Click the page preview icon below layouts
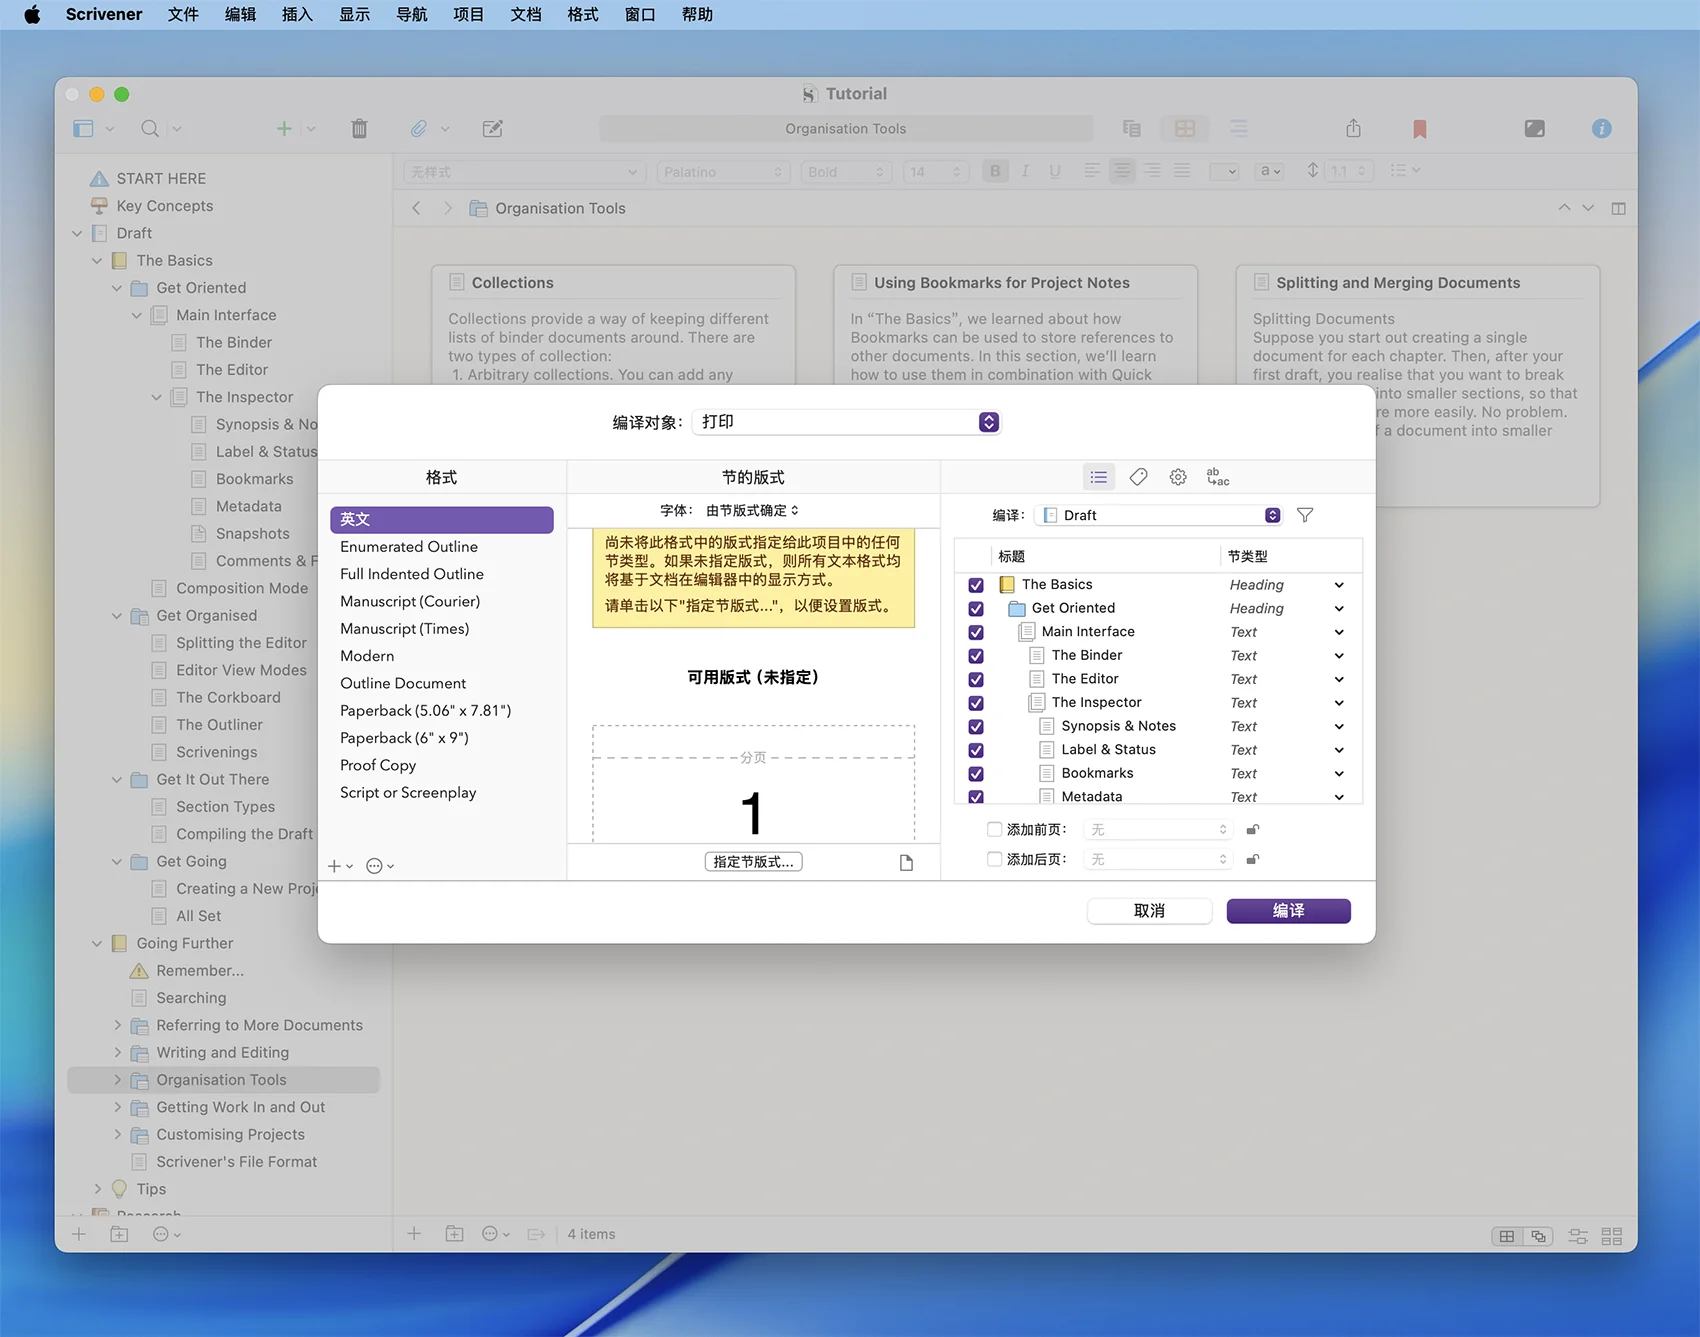The image size is (1700, 1337). [906, 862]
